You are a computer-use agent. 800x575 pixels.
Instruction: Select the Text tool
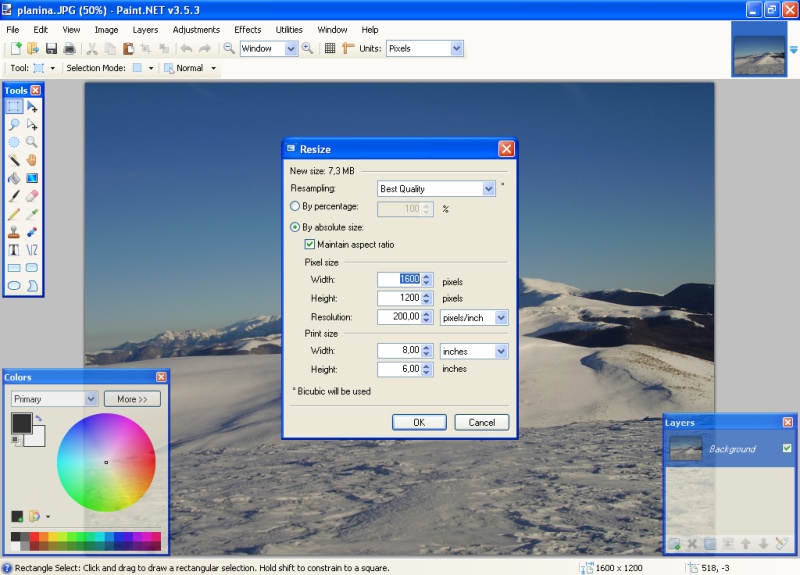pos(15,250)
